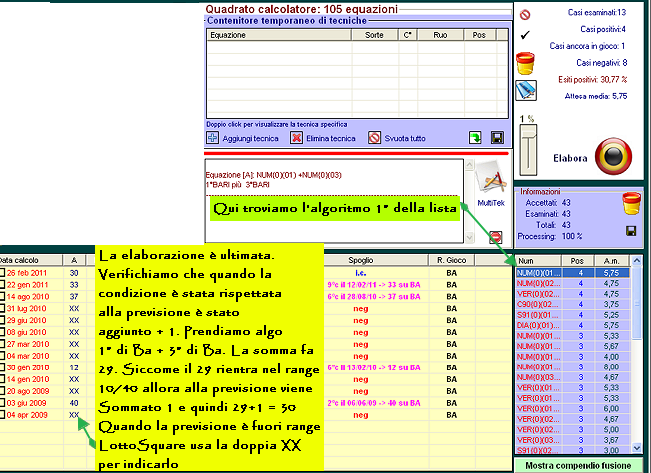Click the green arrow import icon in techniques container
This screenshot has width=651, height=473.
tap(475, 137)
